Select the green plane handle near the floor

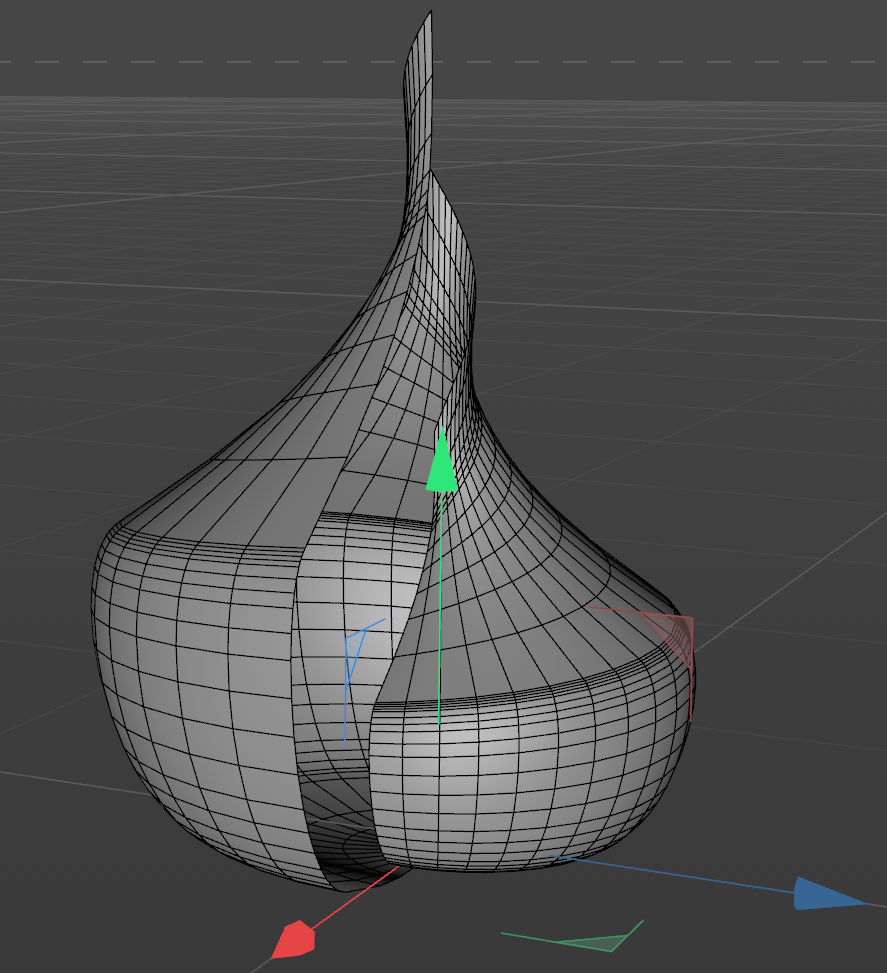[596, 941]
